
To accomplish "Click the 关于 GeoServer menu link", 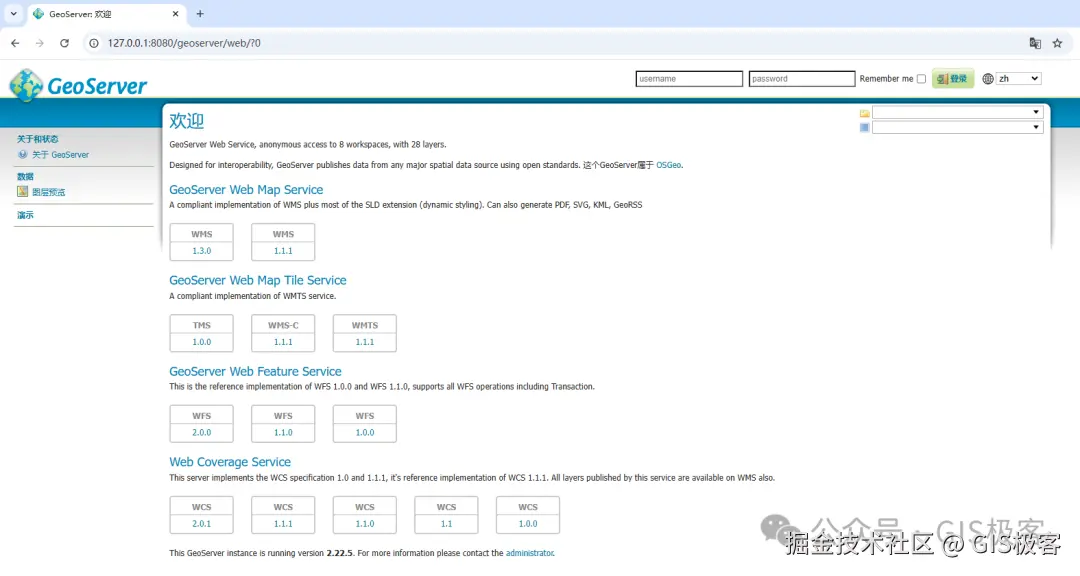I will pyautogui.click(x=61, y=155).
